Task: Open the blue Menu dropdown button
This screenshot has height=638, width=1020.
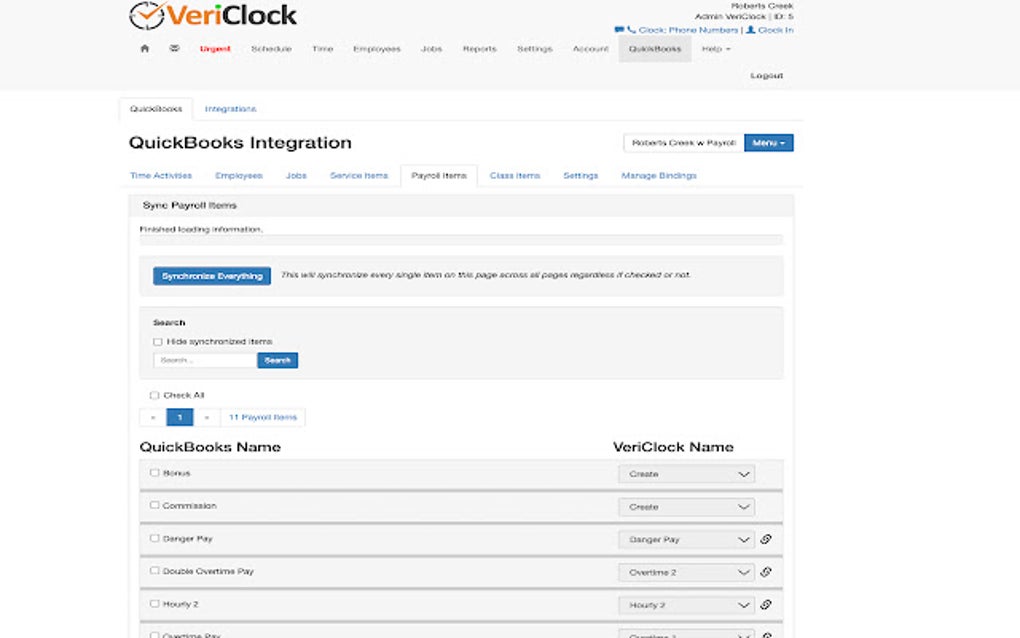Action: (x=771, y=142)
